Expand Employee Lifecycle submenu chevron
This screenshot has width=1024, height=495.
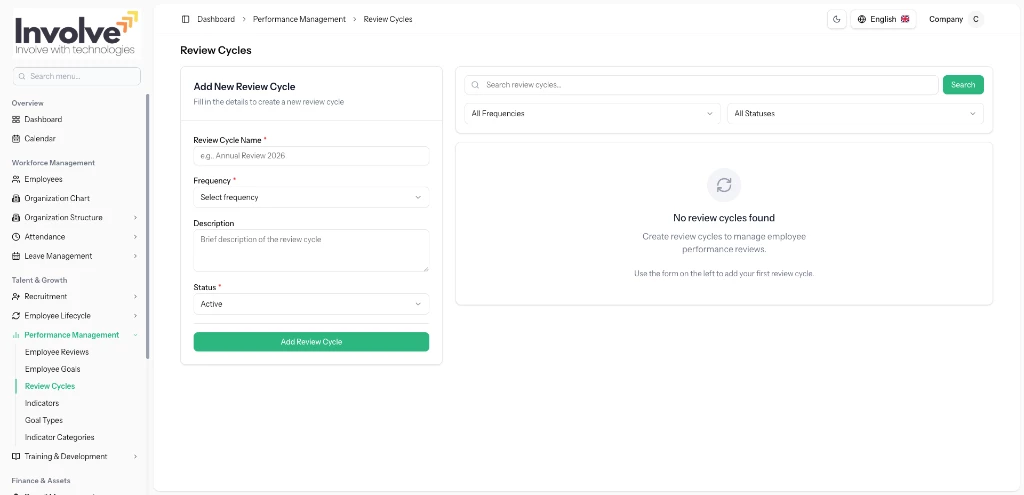pyautogui.click(x=135, y=315)
